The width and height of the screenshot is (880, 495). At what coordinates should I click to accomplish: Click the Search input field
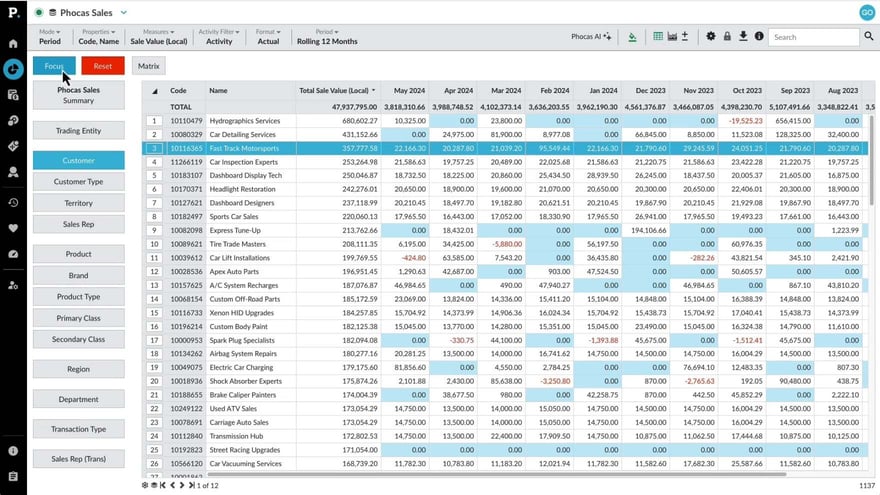pyautogui.click(x=814, y=37)
